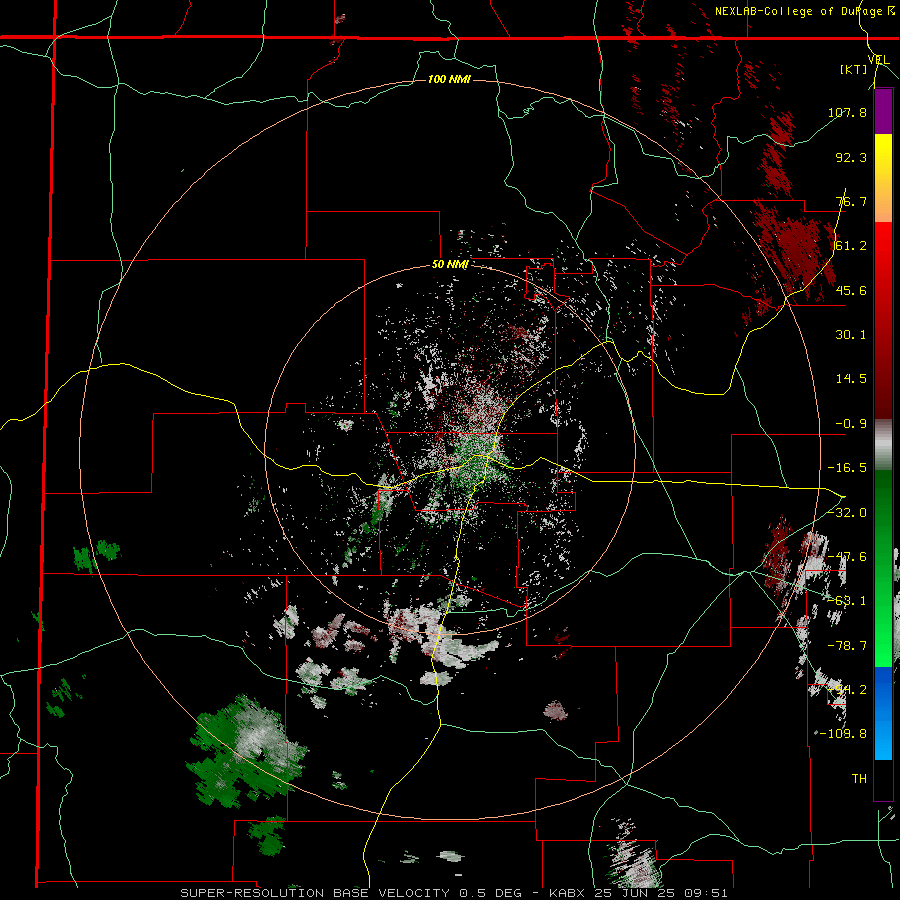Select the -109.8 scale value
The width and height of the screenshot is (900, 900).
[x=844, y=734]
